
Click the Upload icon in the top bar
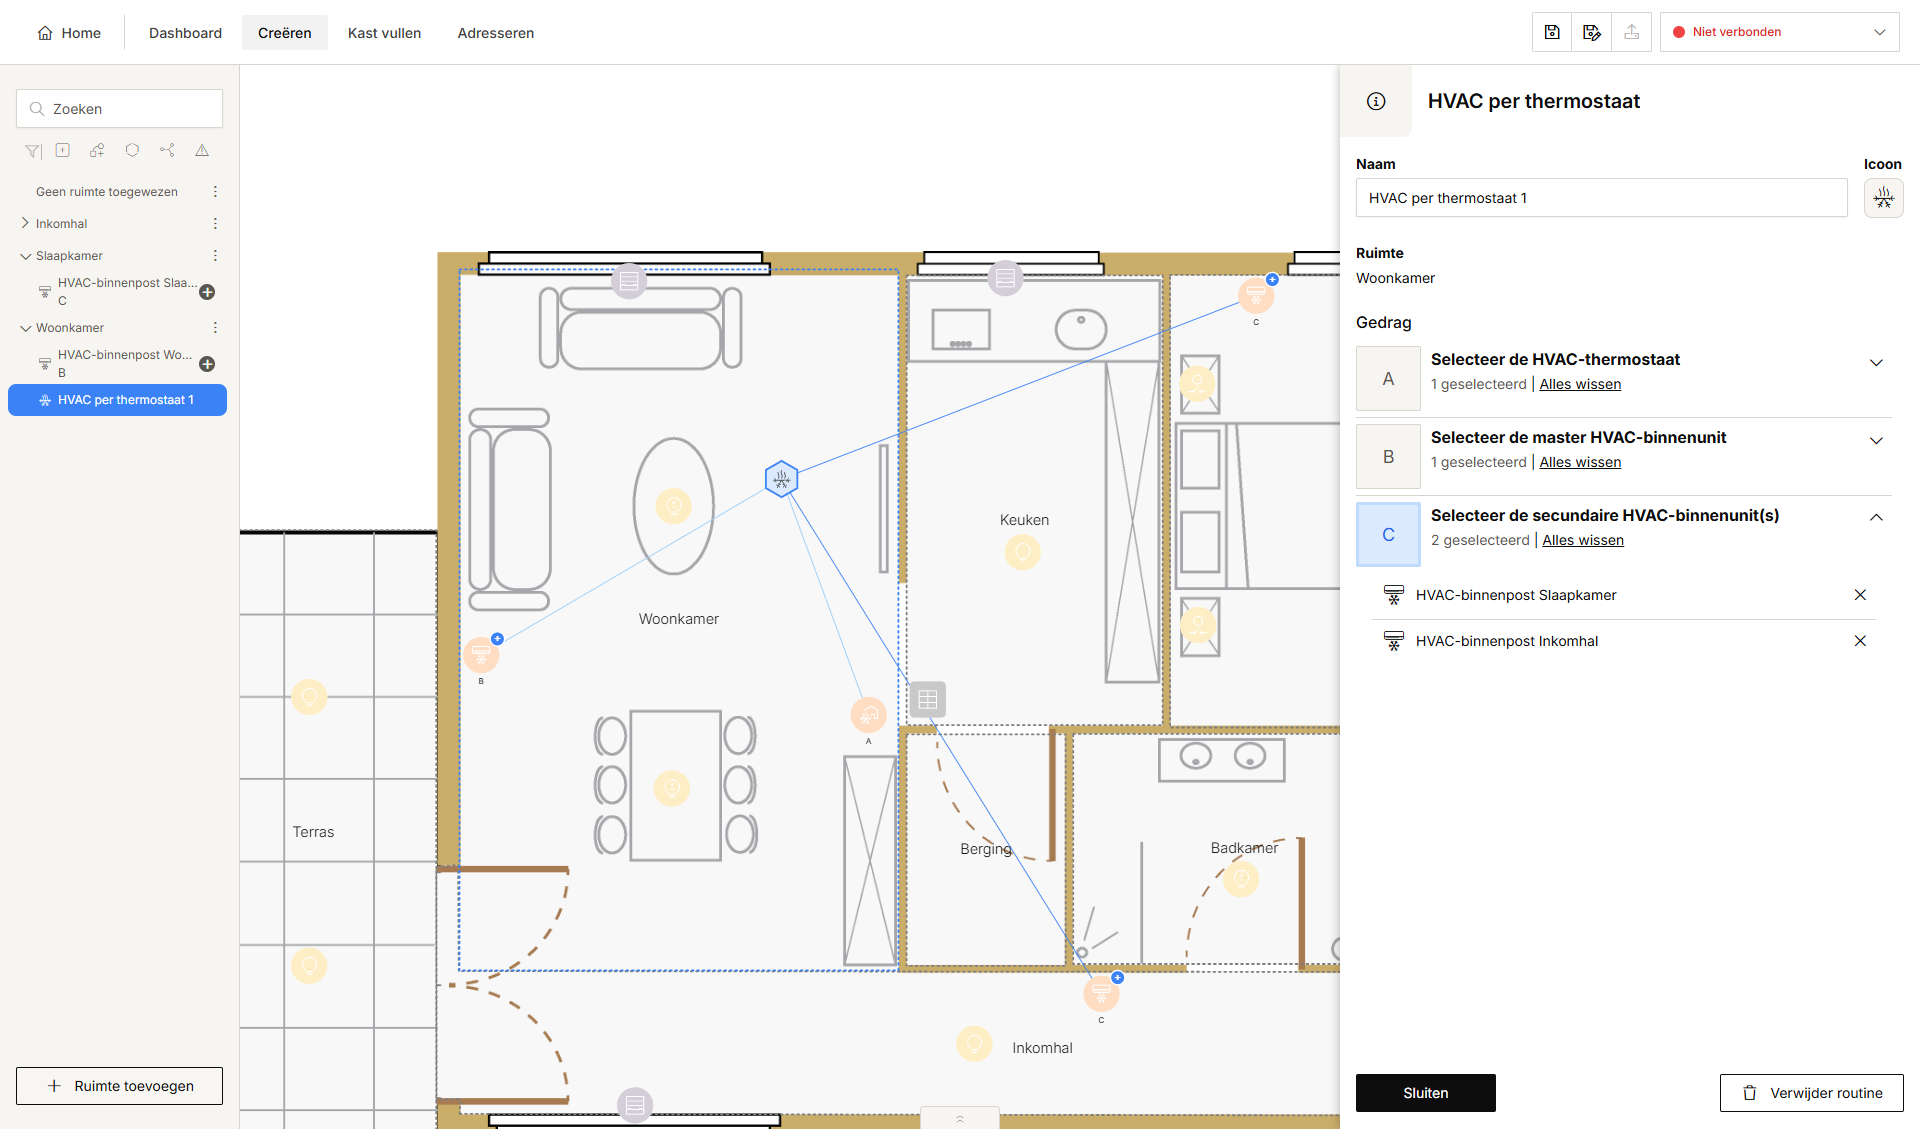[1631, 32]
